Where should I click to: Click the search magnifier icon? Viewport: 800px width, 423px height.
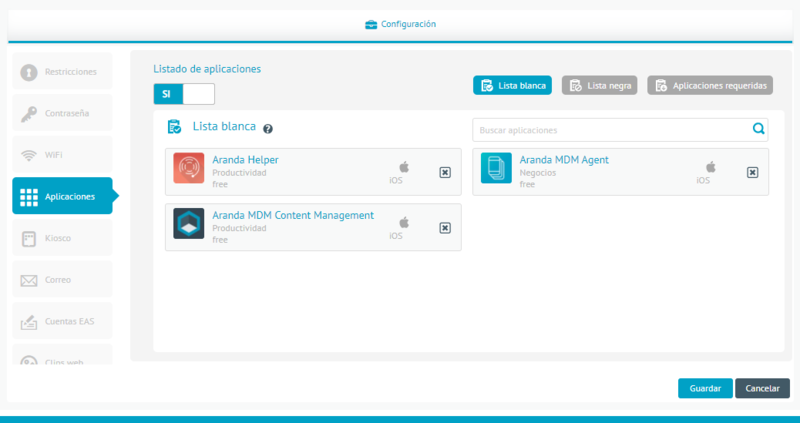click(x=758, y=129)
